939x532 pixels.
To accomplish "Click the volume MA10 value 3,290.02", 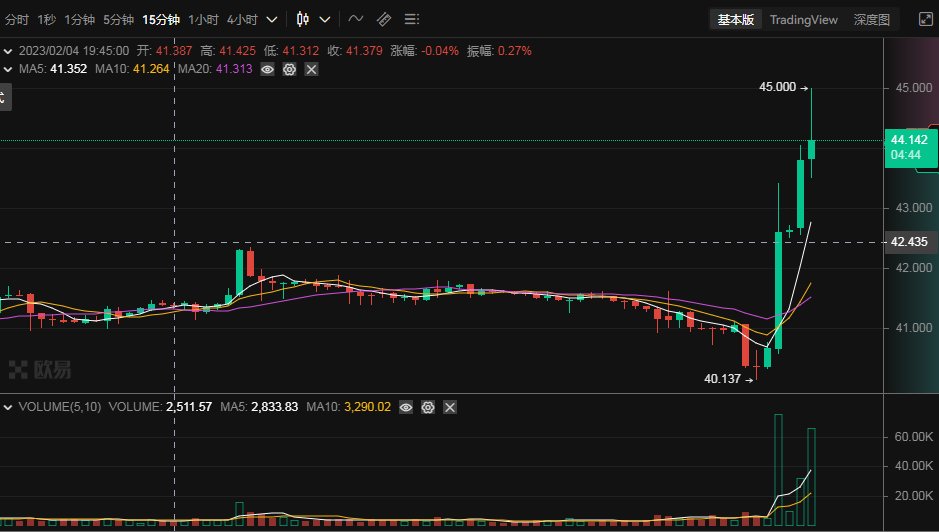I will [x=367, y=407].
